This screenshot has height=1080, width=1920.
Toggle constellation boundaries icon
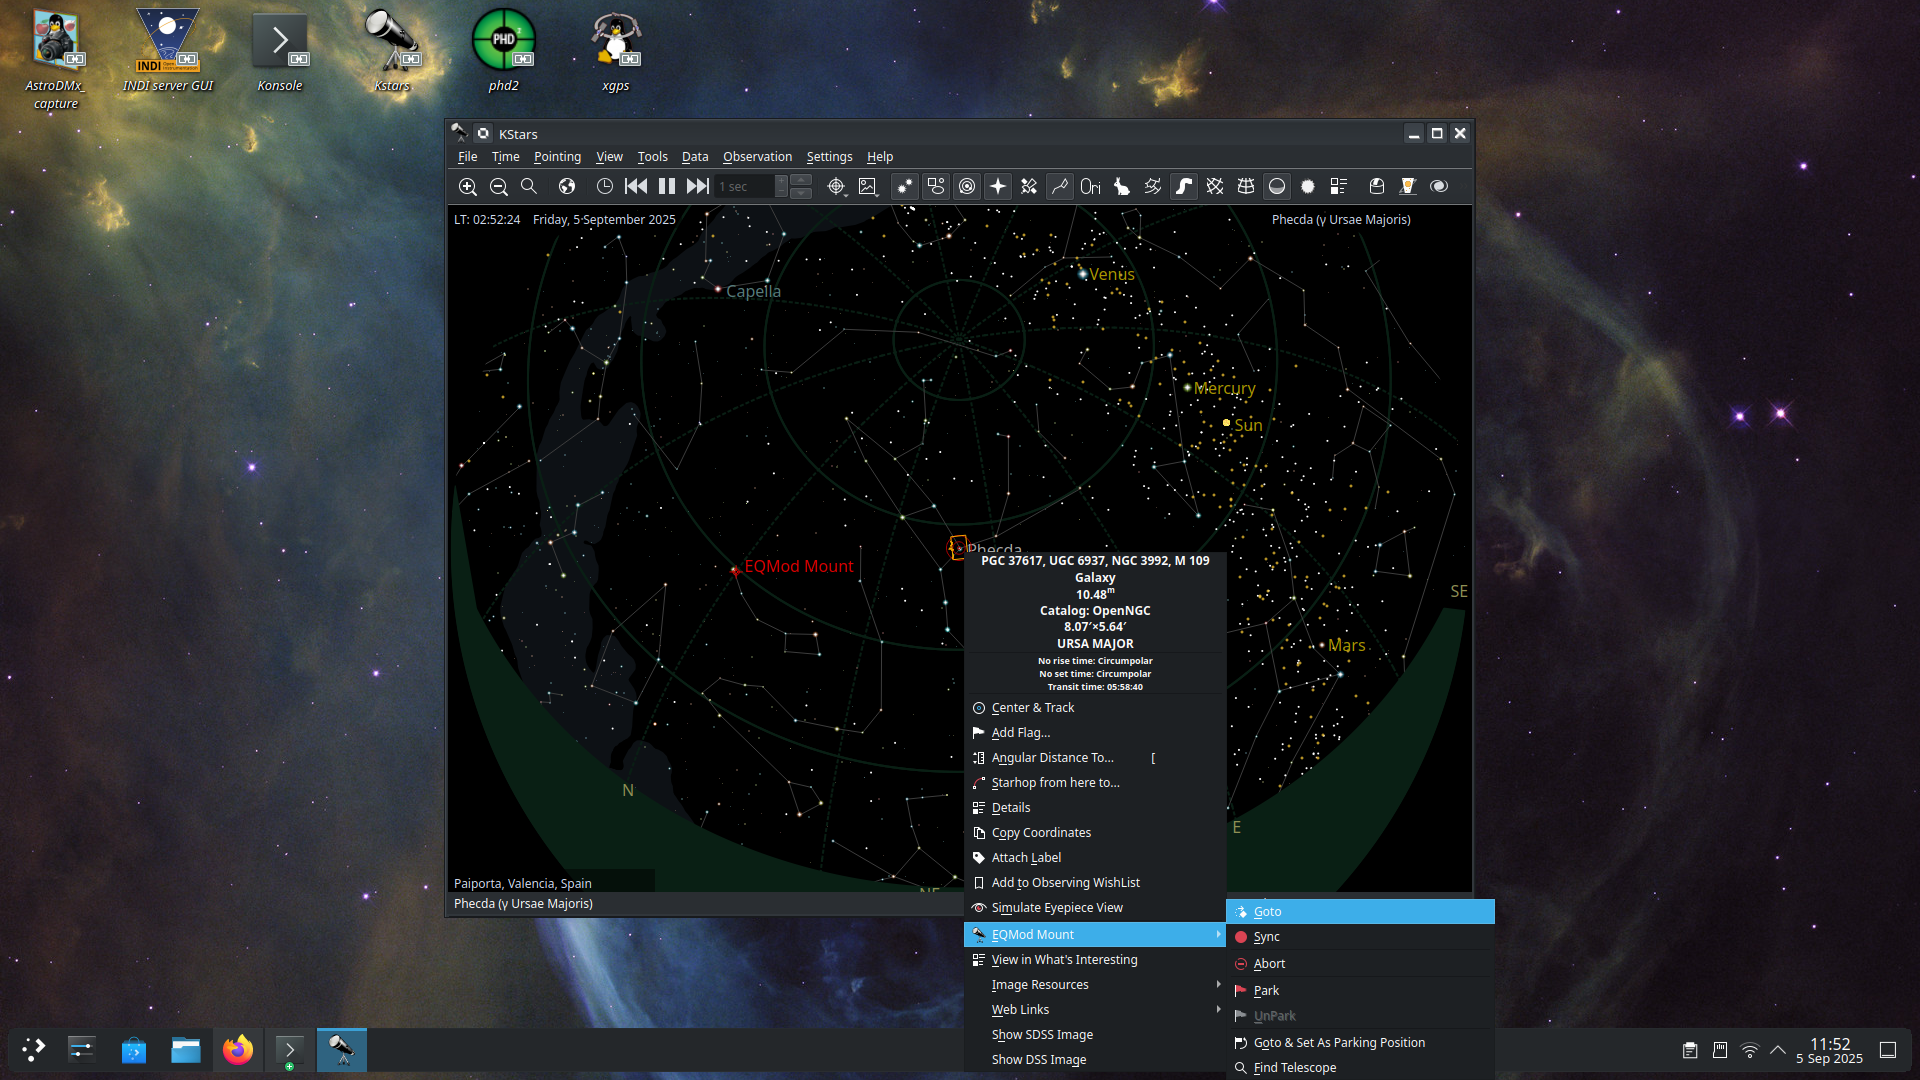(1153, 187)
